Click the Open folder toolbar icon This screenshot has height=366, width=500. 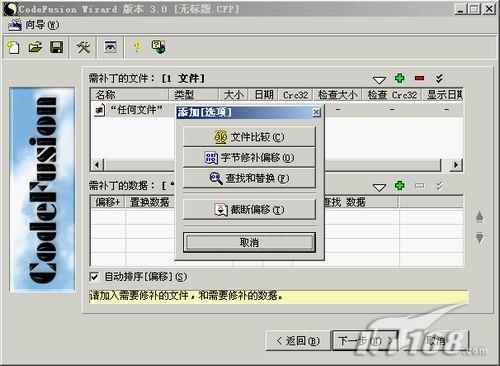[35, 47]
